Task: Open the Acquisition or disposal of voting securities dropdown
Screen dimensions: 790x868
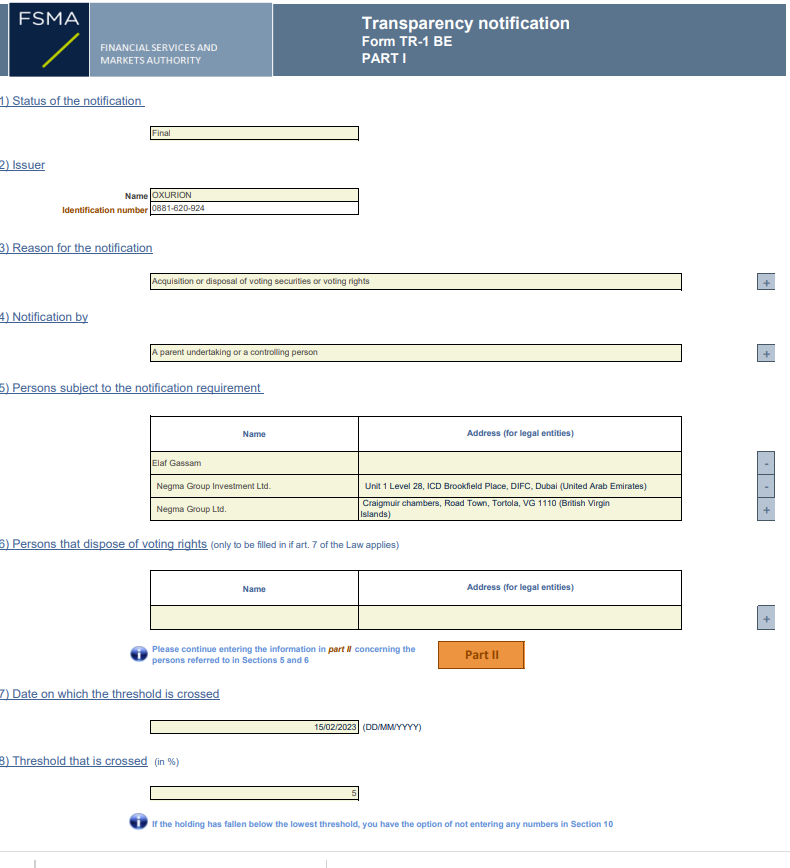Action: pyautogui.click(x=415, y=282)
